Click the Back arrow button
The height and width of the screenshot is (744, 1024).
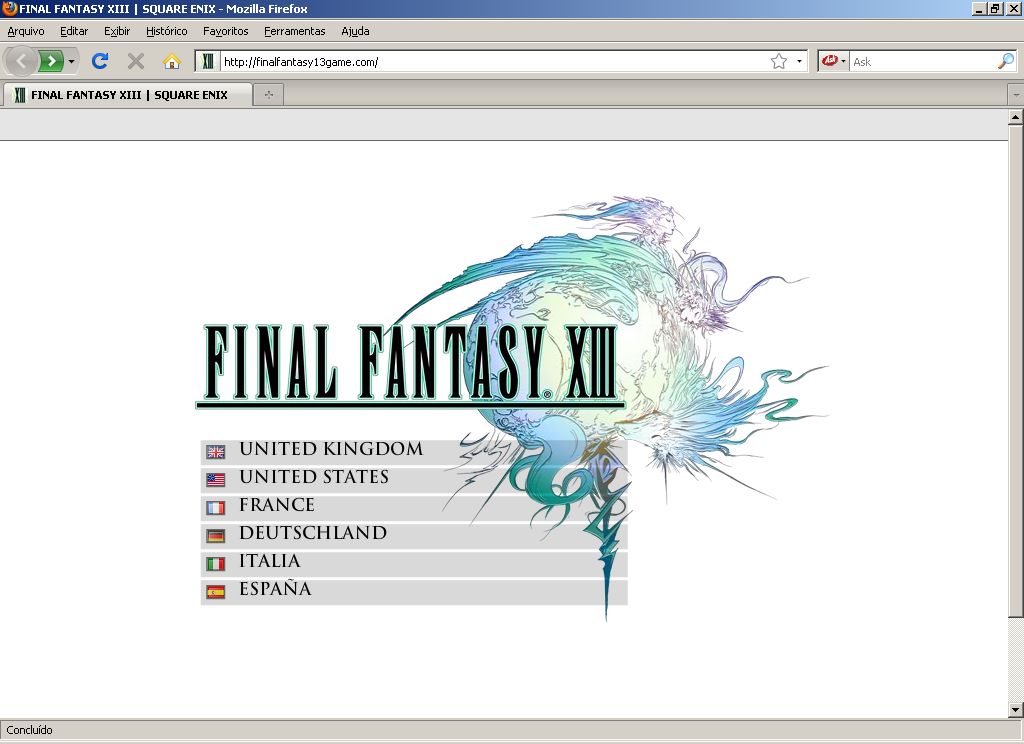(21, 61)
